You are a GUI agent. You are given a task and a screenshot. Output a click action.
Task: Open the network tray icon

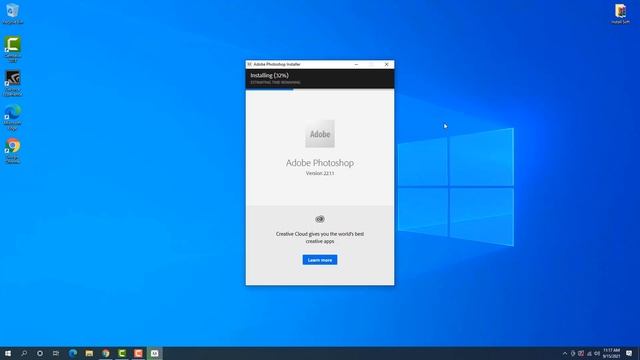[x=589, y=353]
